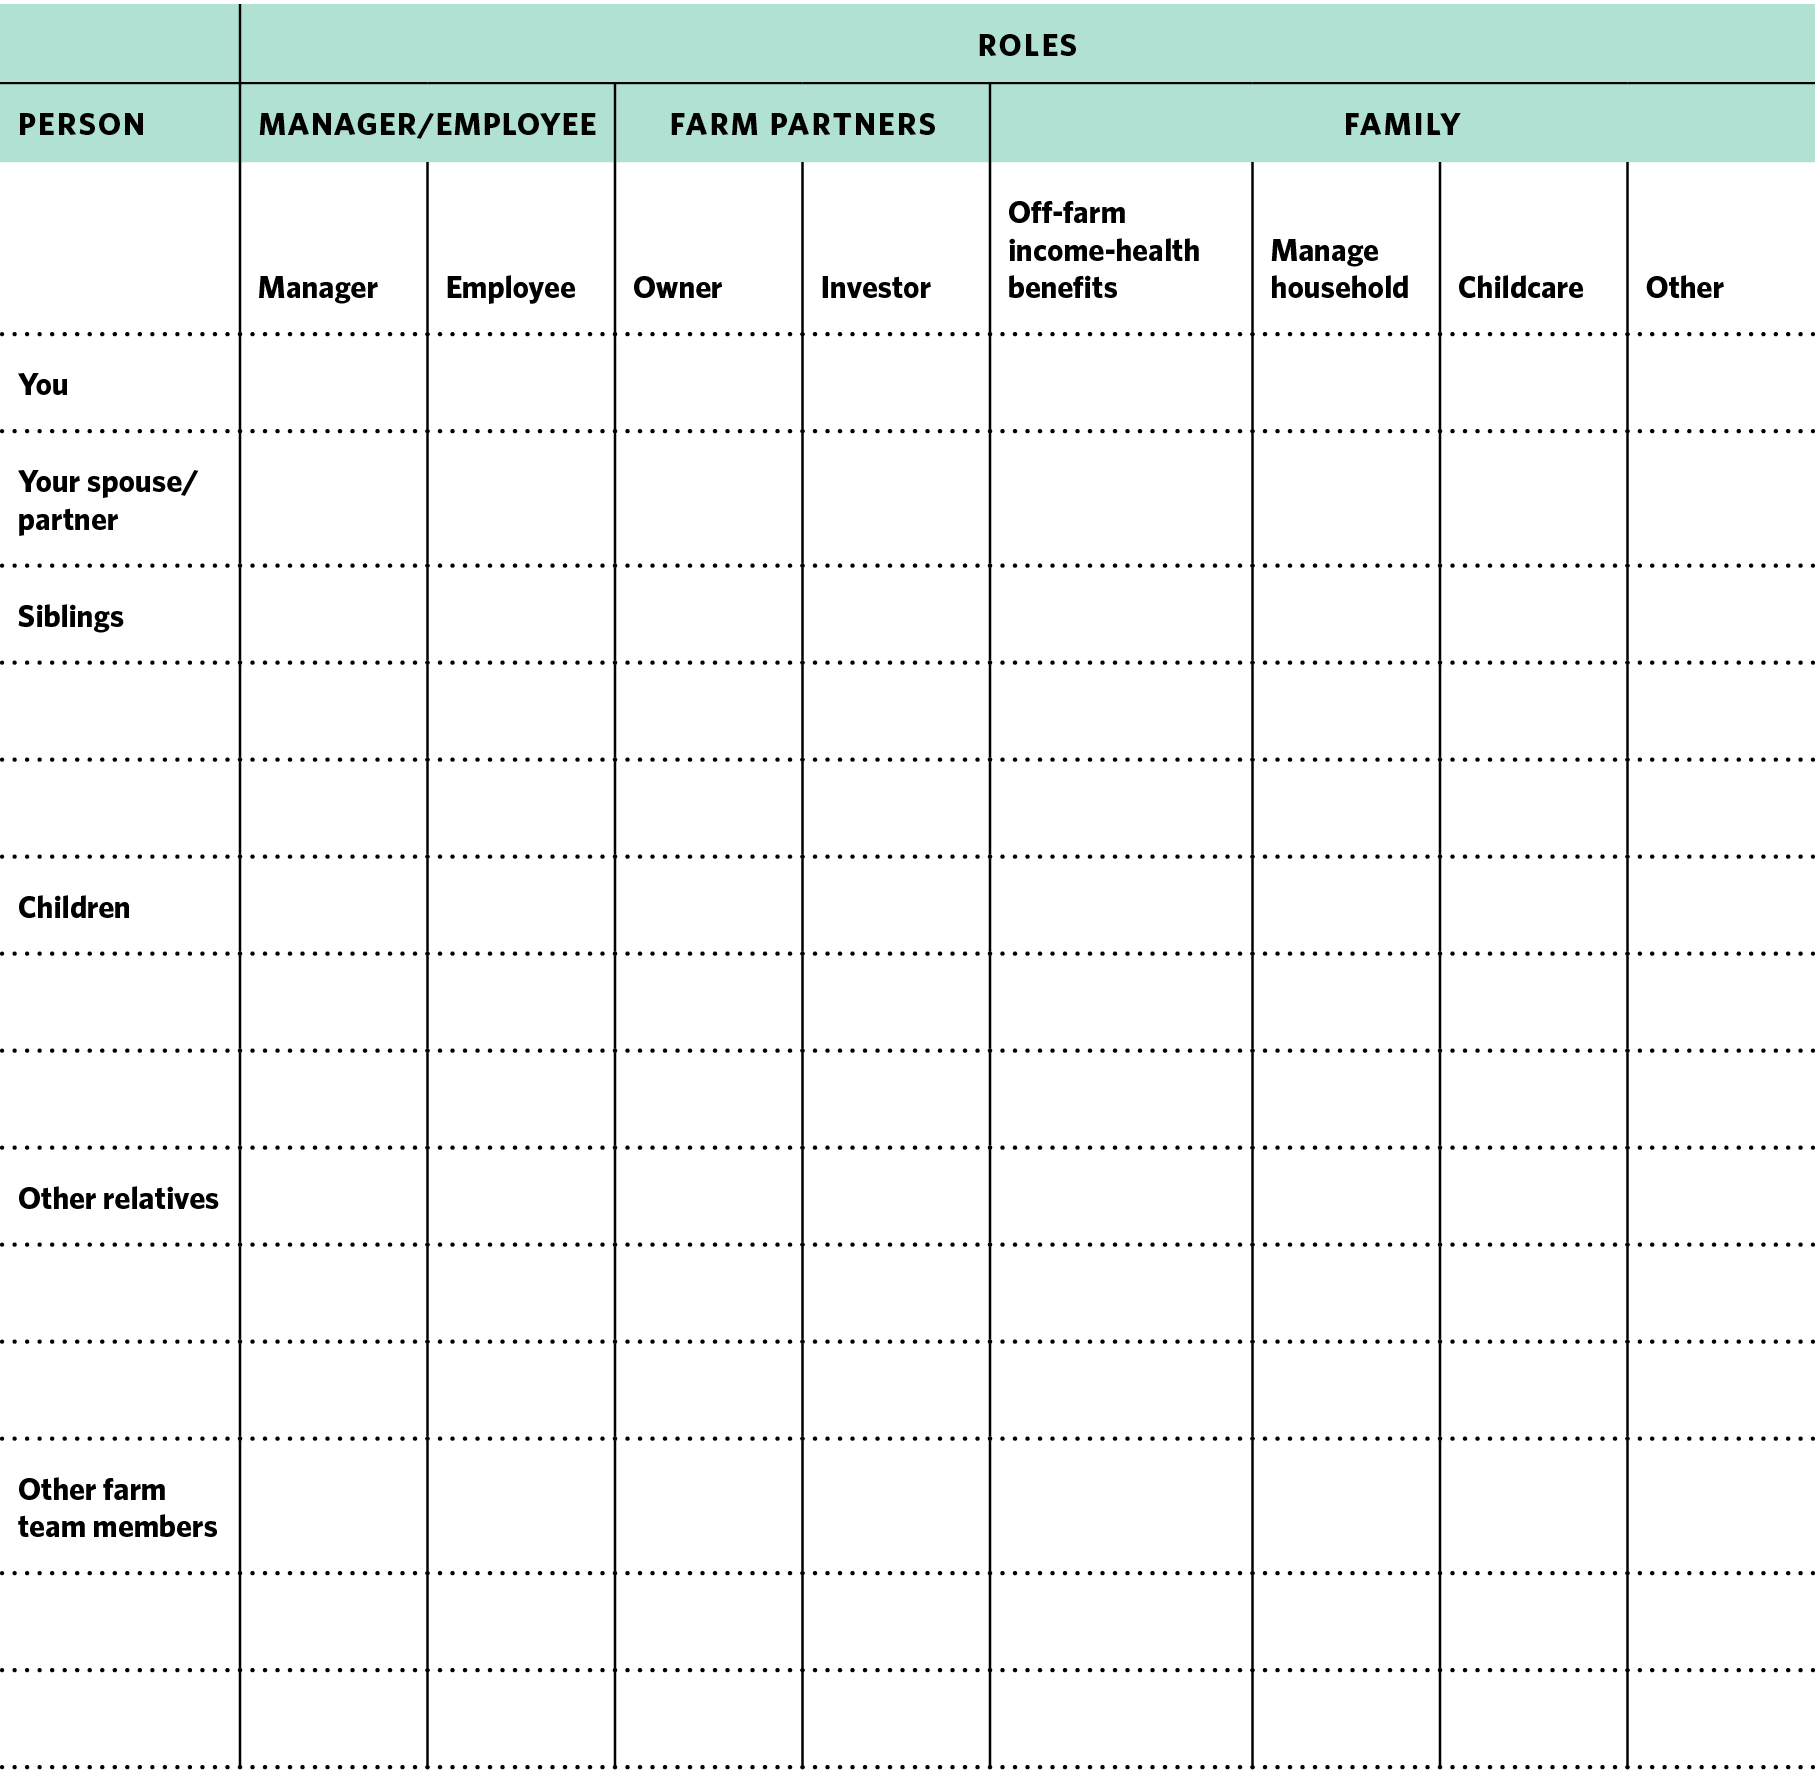1815x1787 pixels.
Task: Click the Manager sub-column label
Action: (318, 288)
